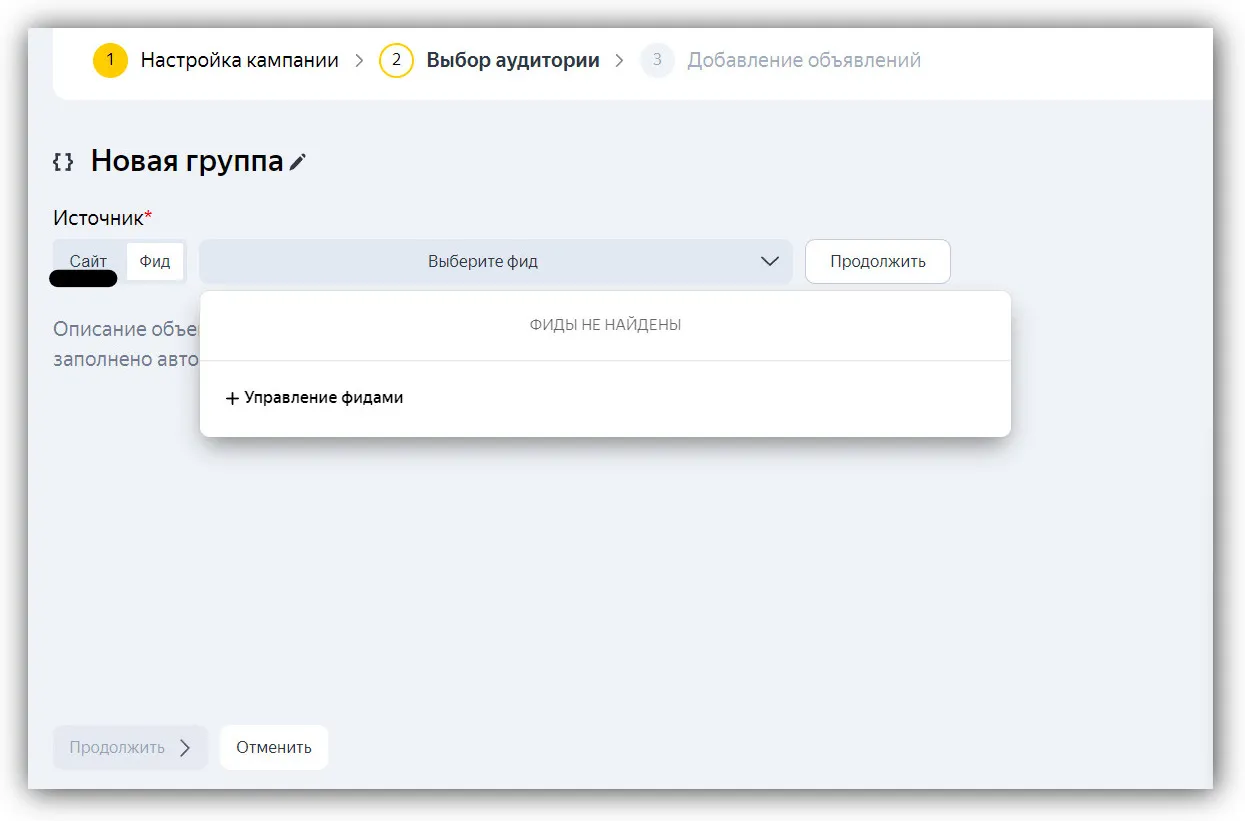The width and height of the screenshot is (1245, 821).
Task: Go to the Настройка кампании step
Action: (x=240, y=60)
